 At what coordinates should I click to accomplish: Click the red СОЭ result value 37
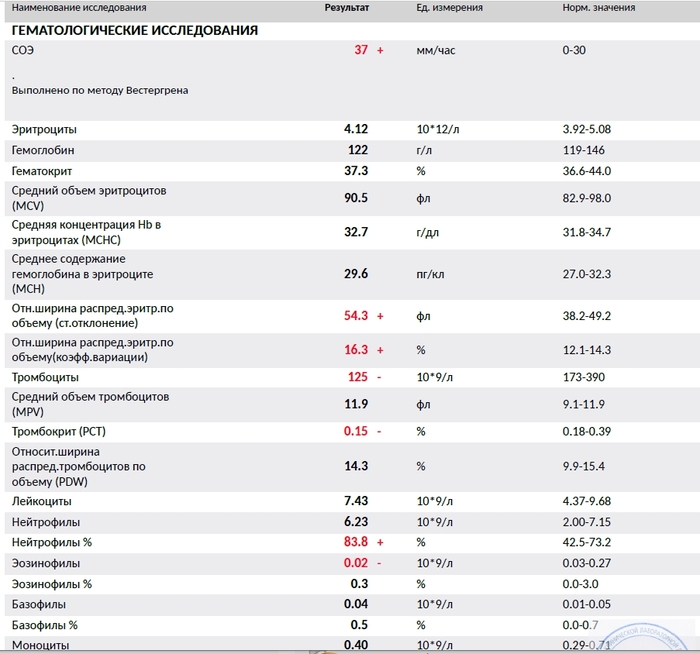coord(361,50)
